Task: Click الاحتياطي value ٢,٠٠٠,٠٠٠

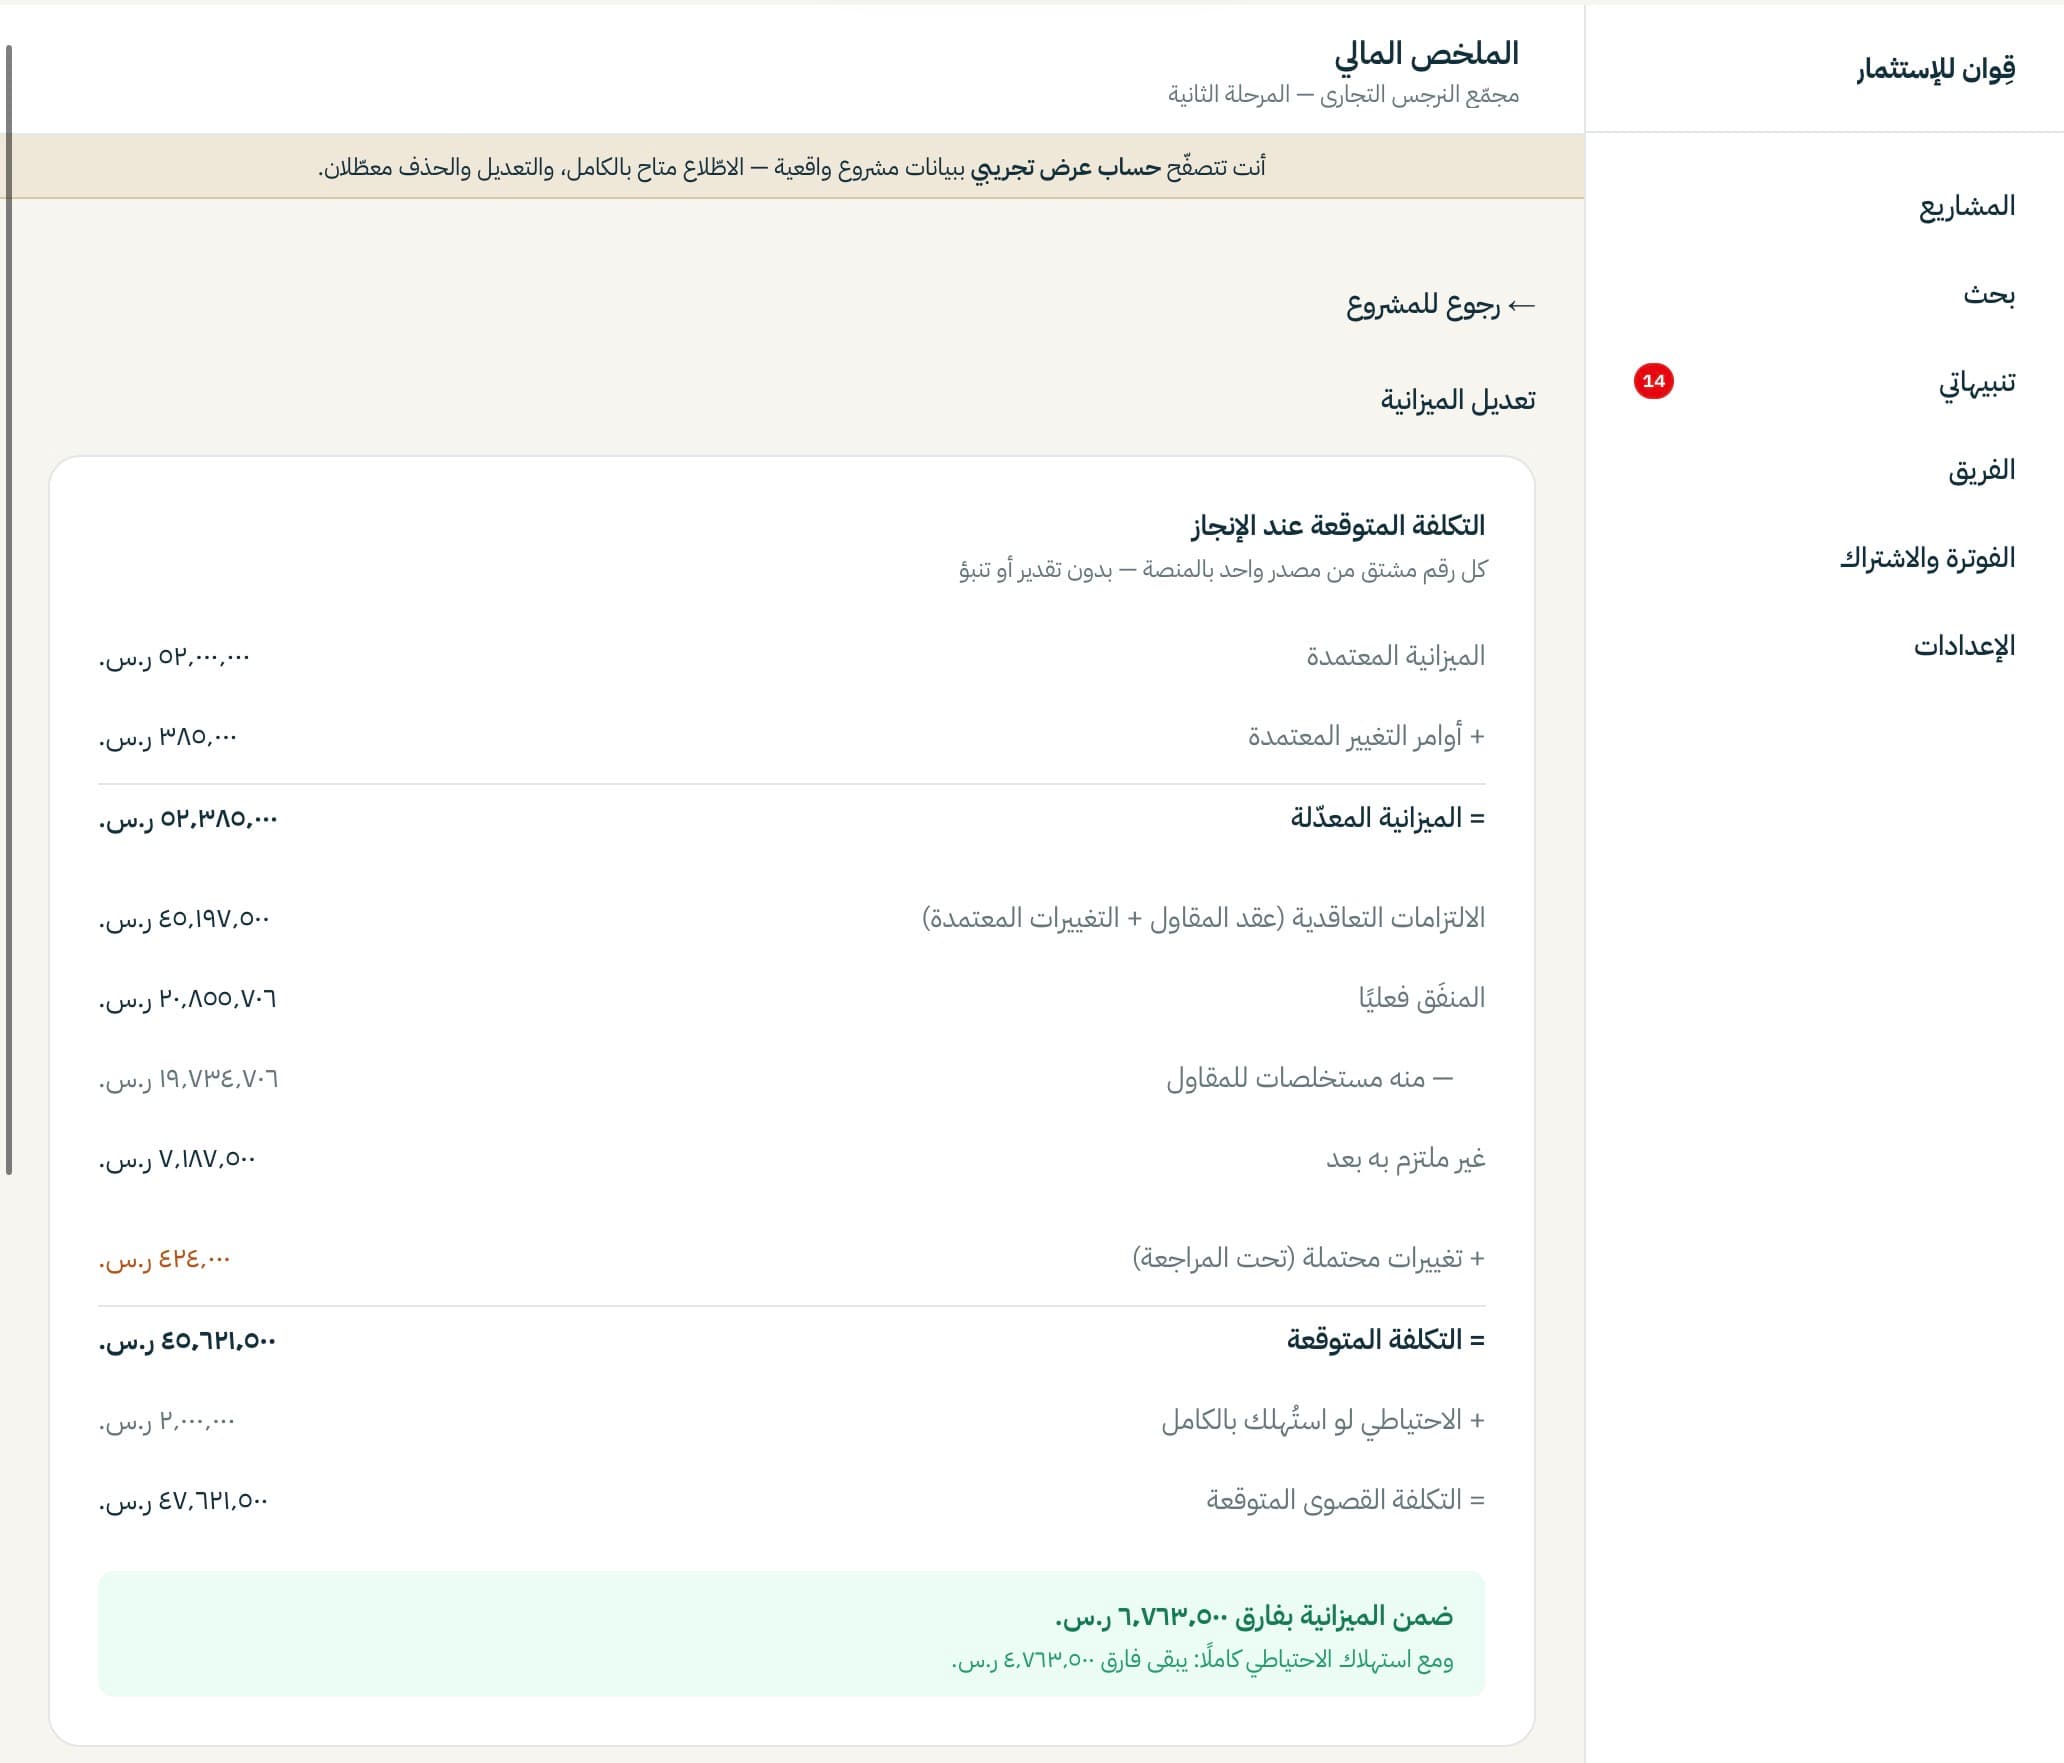Action: pyautogui.click(x=166, y=1421)
